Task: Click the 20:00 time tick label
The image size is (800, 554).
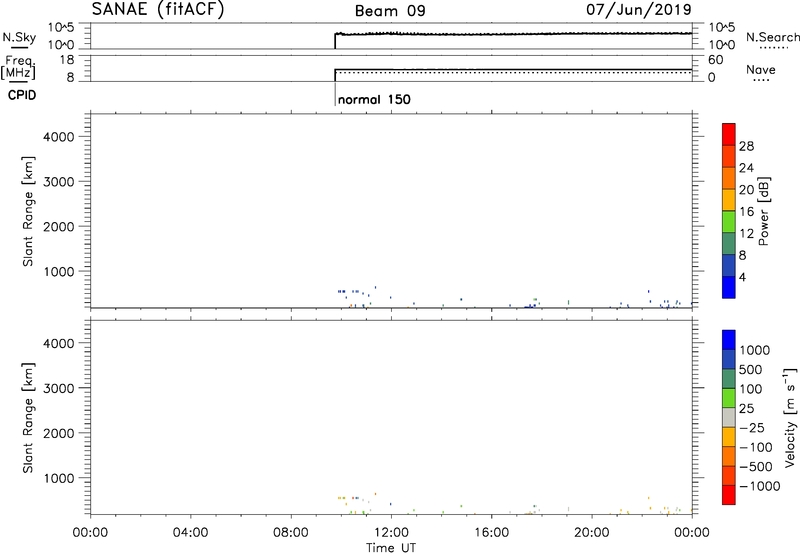Action: pos(591,533)
